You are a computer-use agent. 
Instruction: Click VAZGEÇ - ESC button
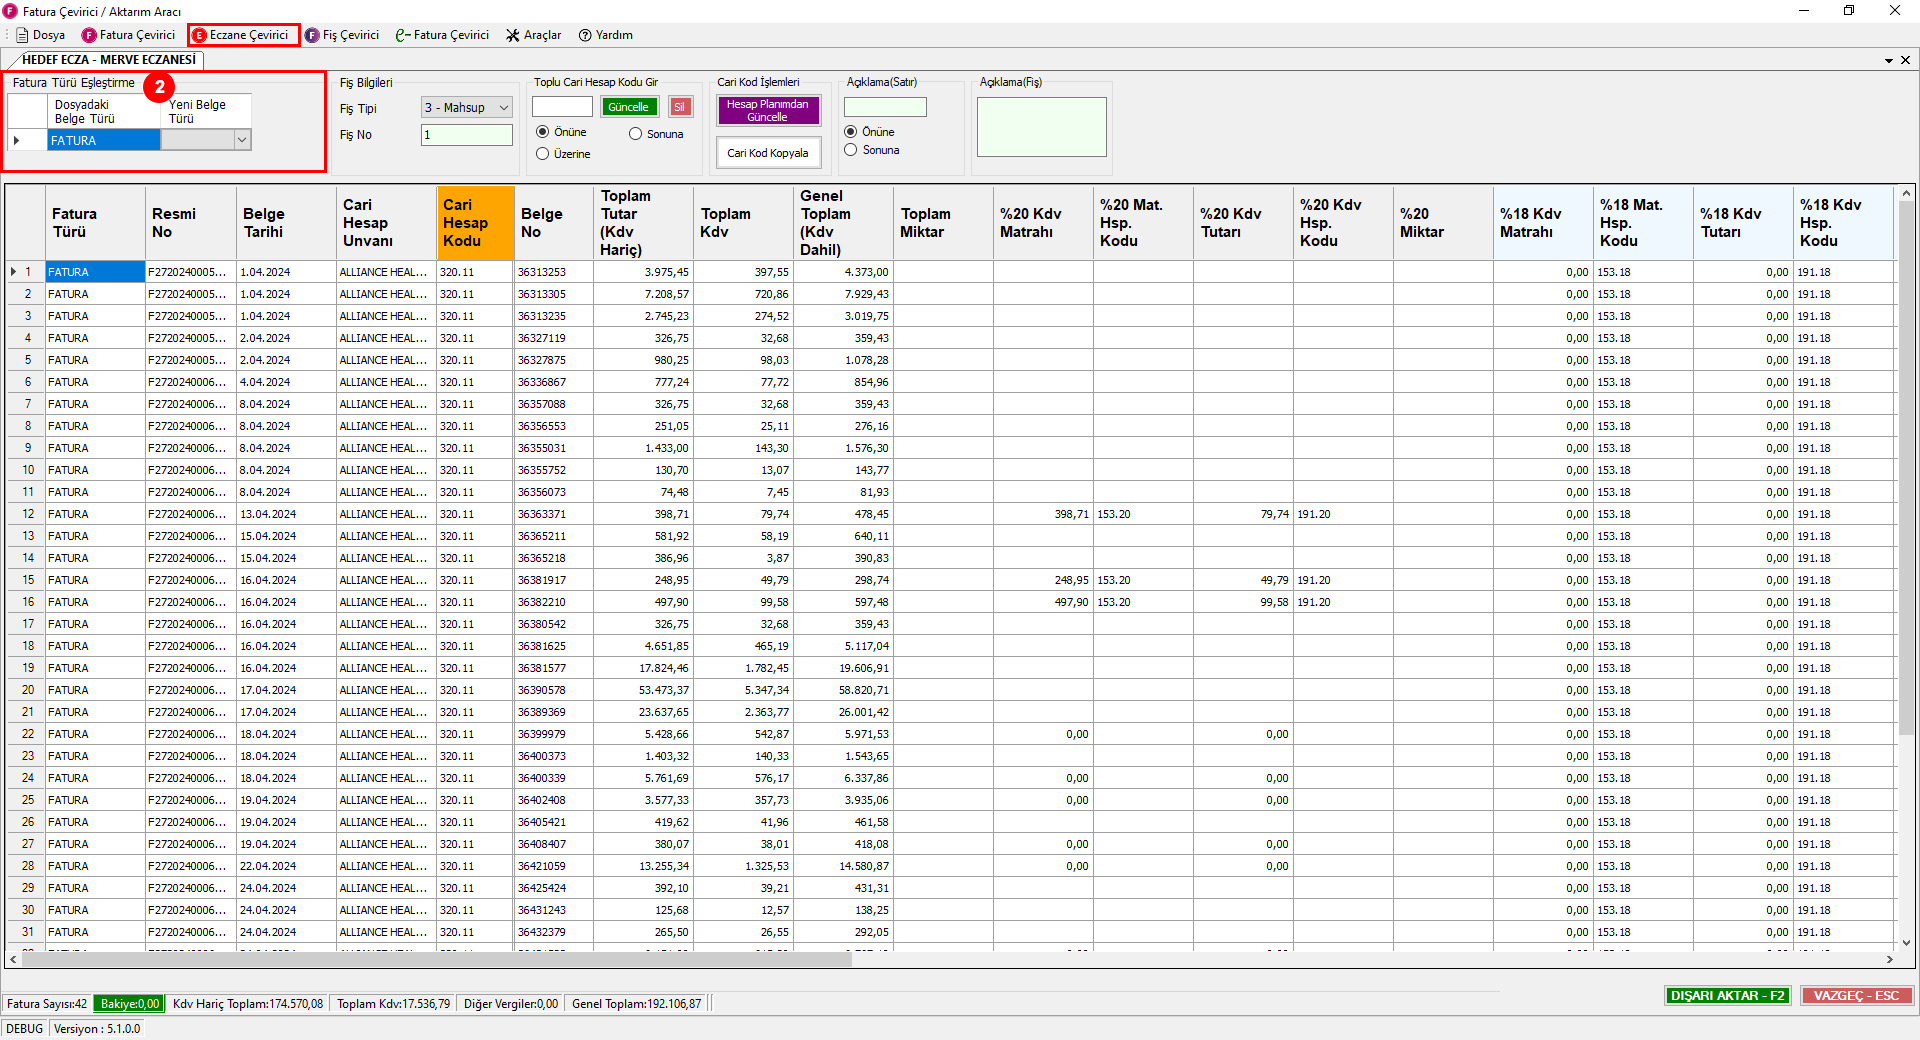(1856, 996)
